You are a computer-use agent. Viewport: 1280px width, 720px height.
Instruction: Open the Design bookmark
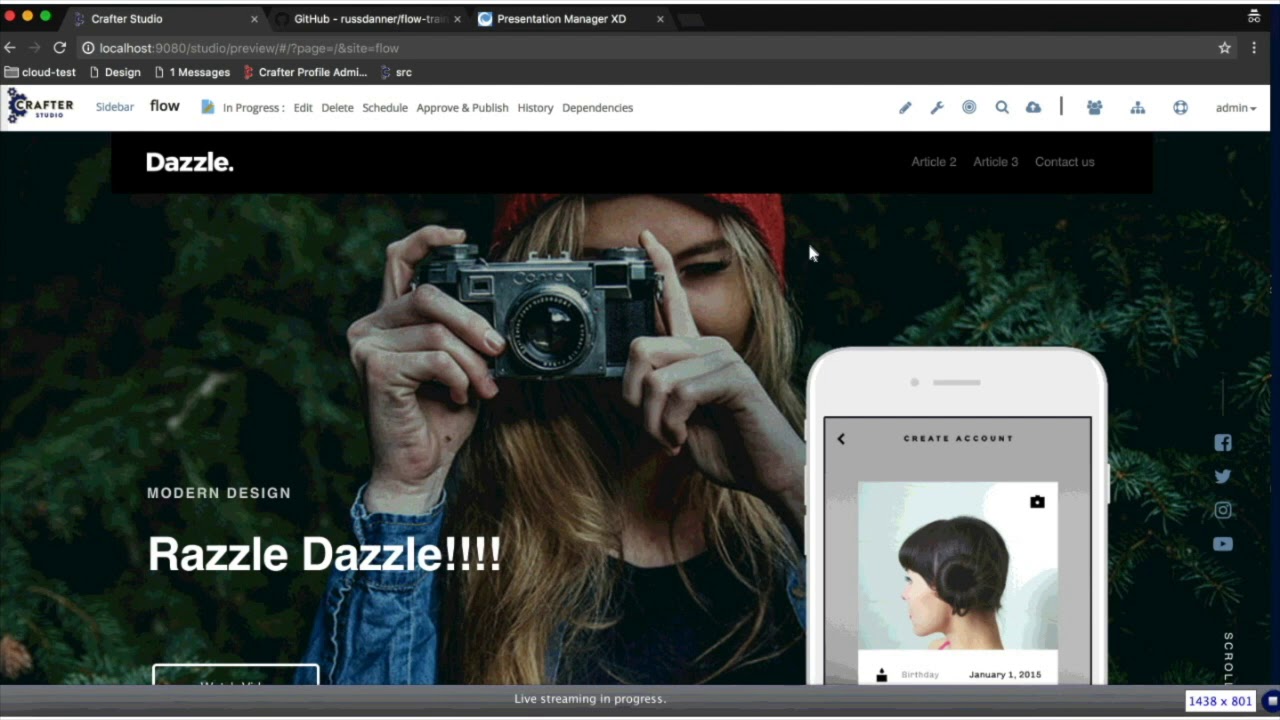[x=115, y=72]
